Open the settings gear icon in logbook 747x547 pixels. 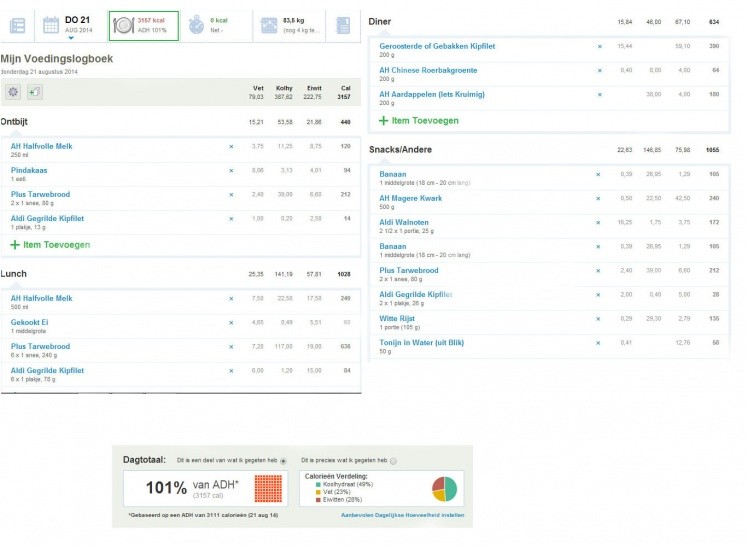pyautogui.click(x=14, y=92)
